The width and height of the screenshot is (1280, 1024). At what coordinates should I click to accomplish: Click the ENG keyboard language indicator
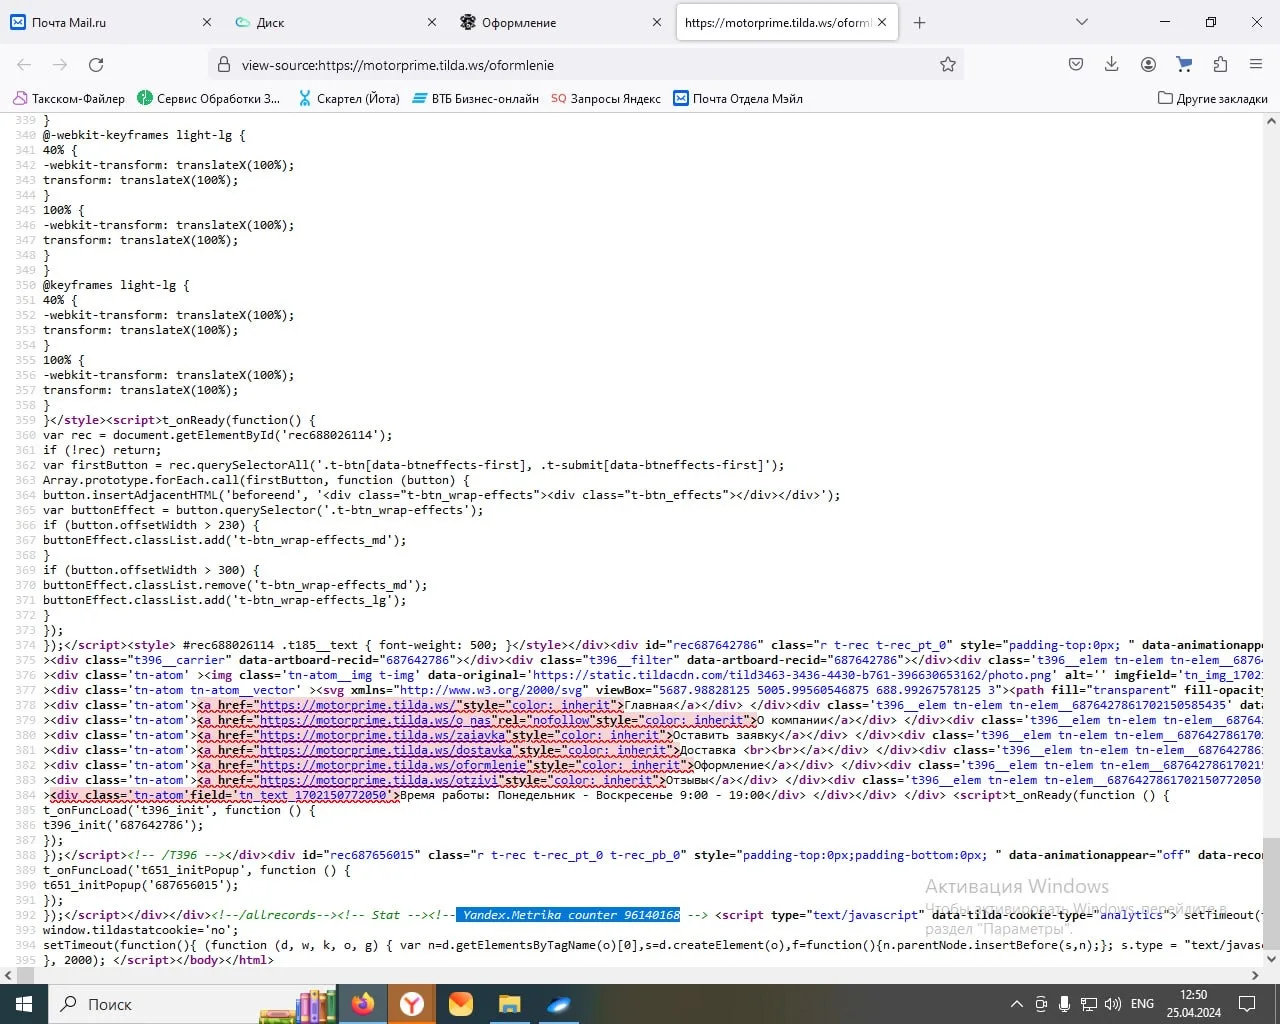point(1142,1004)
